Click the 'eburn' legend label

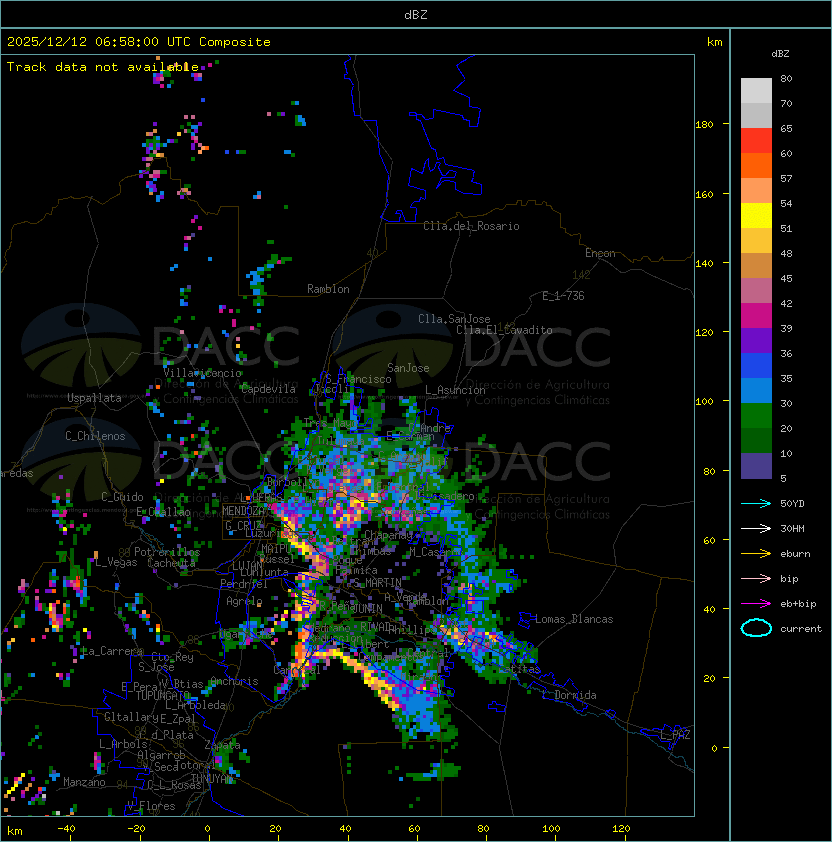[795, 554]
